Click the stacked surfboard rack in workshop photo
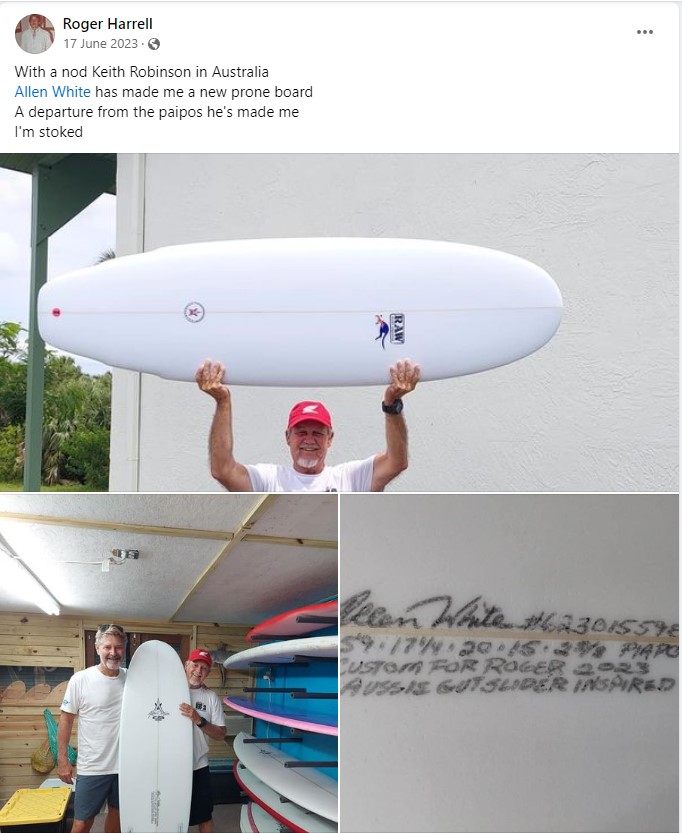 coord(283,717)
